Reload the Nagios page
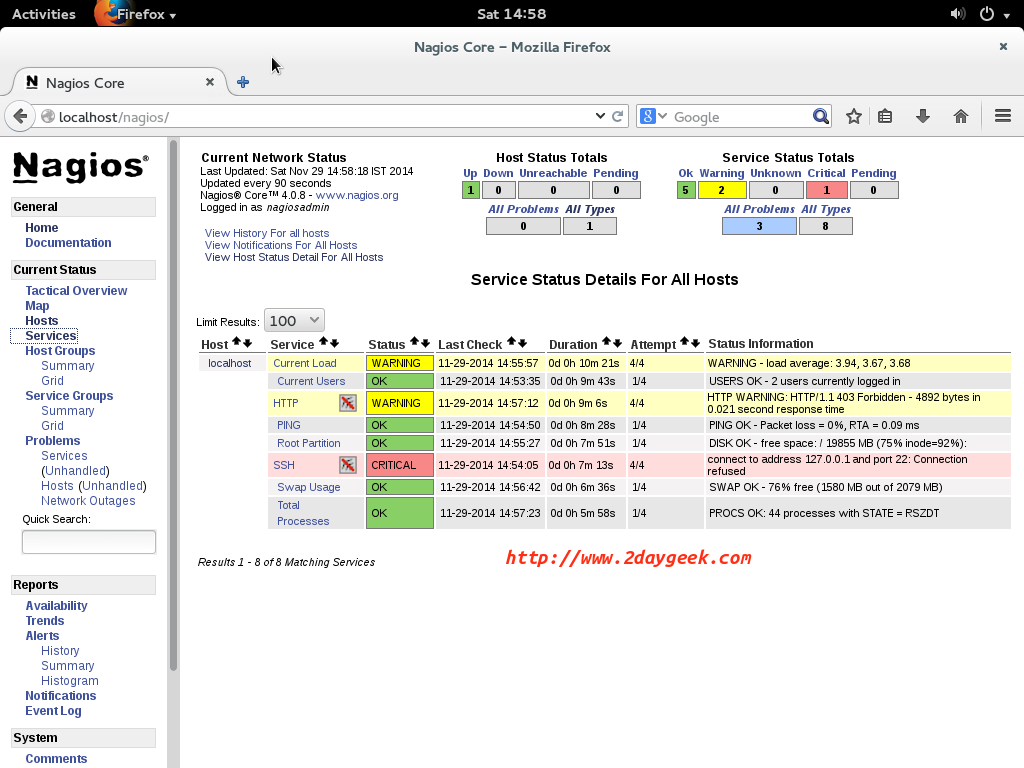This screenshot has width=1024, height=768. (x=618, y=116)
